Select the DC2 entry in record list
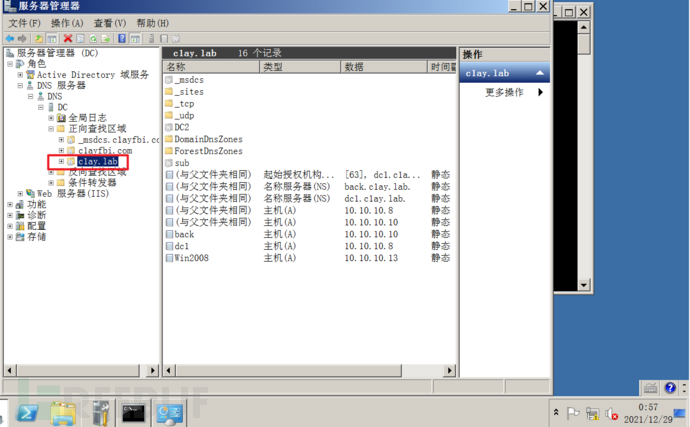690x427 pixels. point(177,128)
